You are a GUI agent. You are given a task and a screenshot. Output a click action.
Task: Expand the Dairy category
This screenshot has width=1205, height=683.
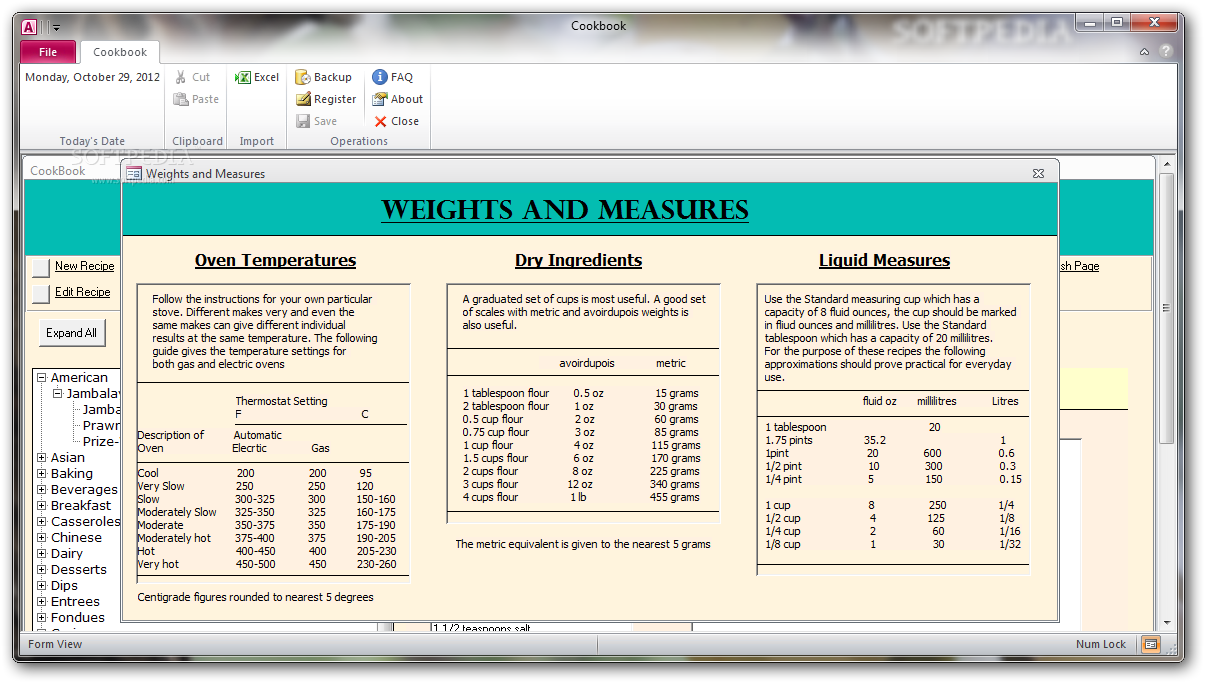coord(42,554)
